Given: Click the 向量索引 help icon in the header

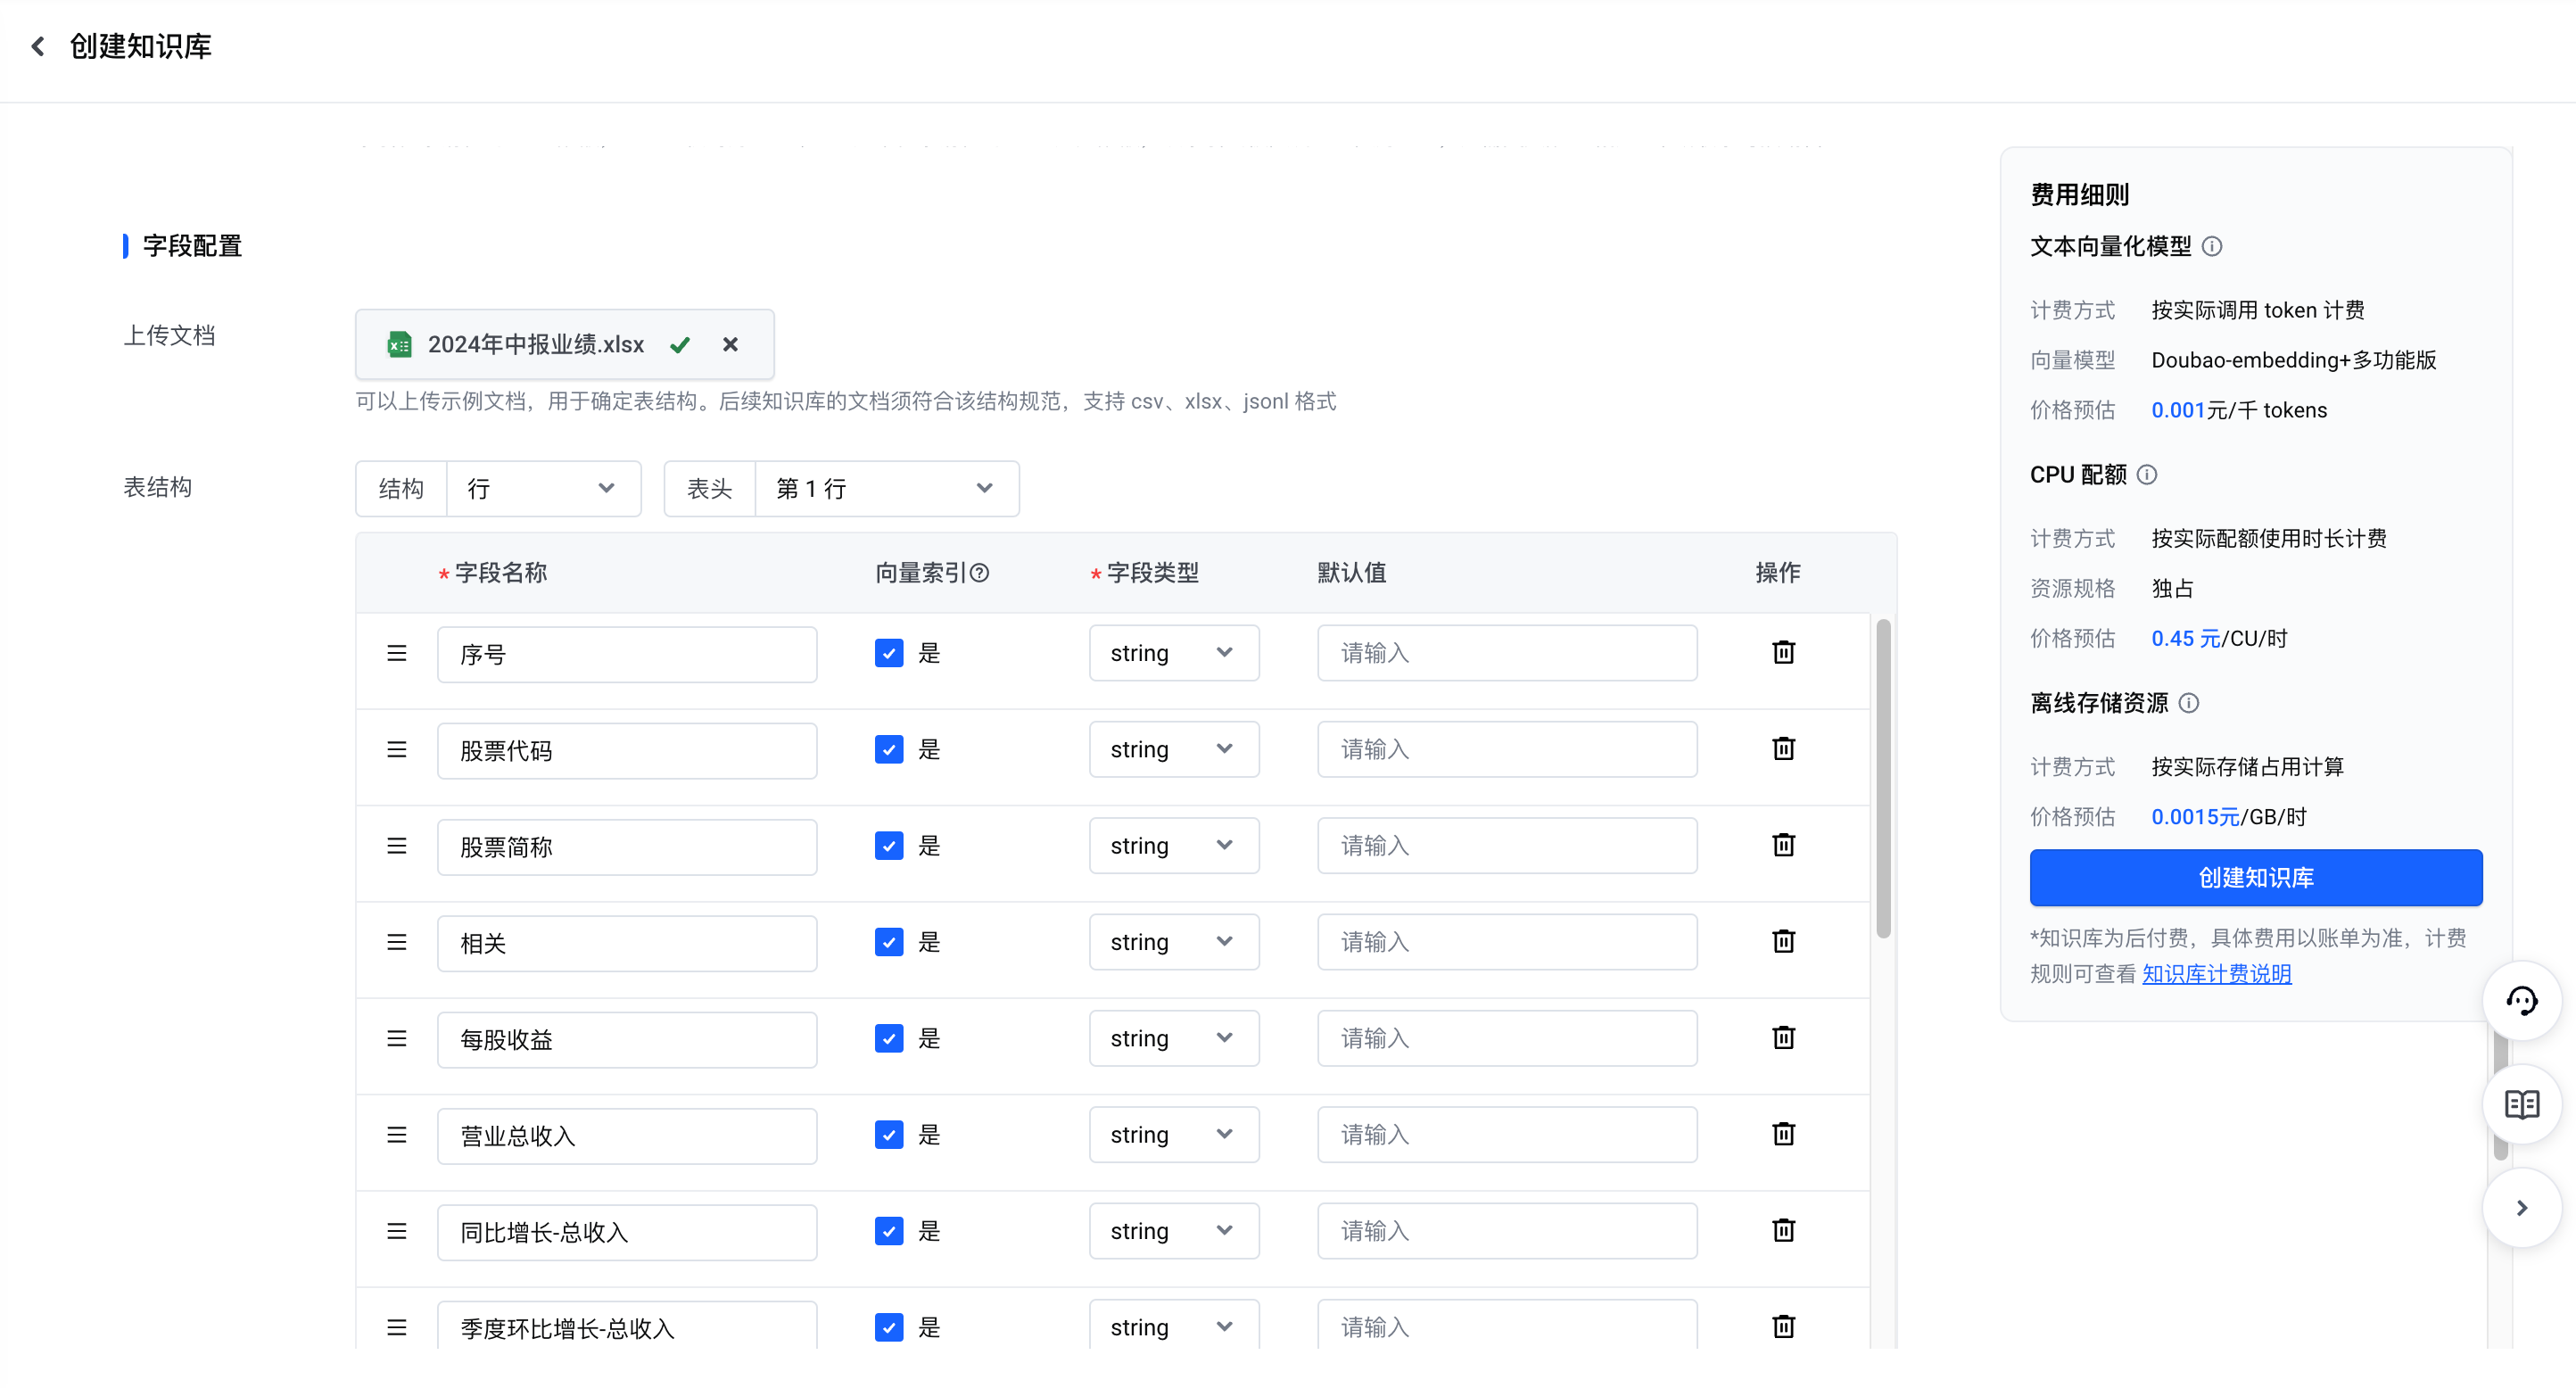Looking at the screenshot, I should (980, 573).
